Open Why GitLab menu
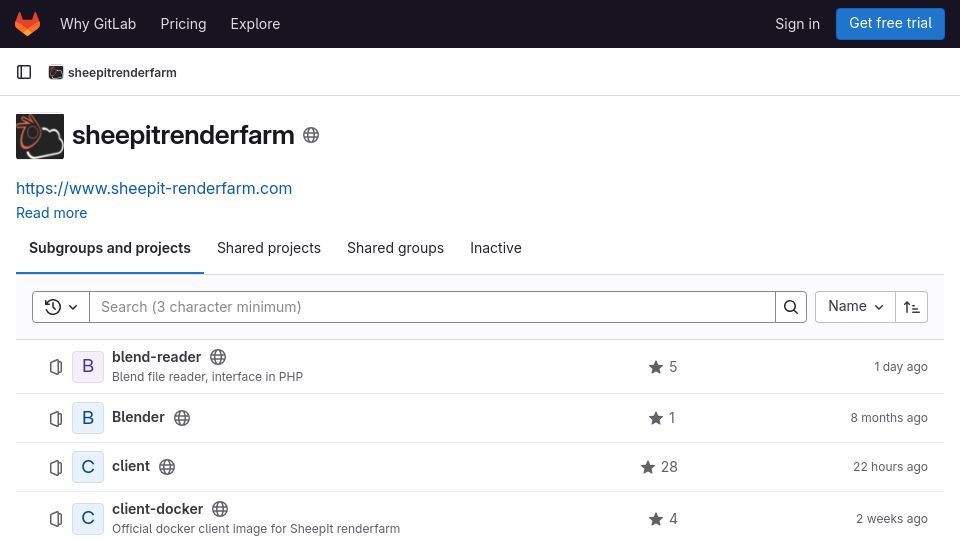960x540 pixels. tap(98, 24)
